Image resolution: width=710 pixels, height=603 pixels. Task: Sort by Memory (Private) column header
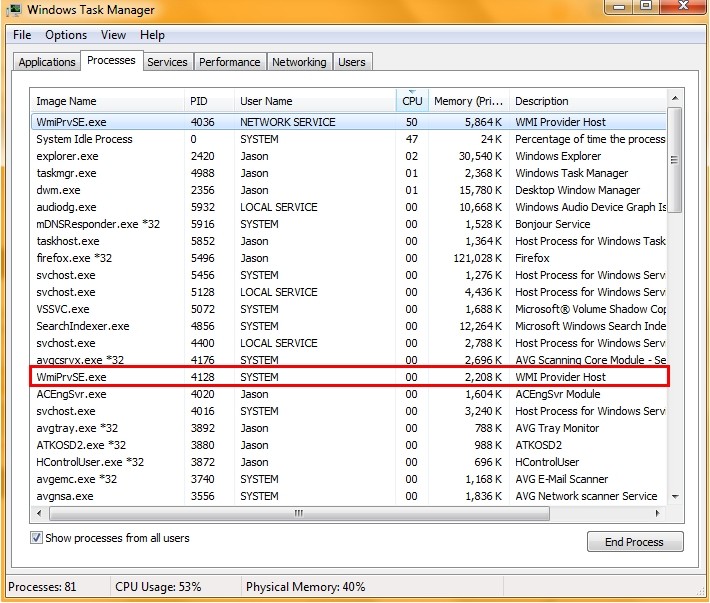(x=469, y=101)
